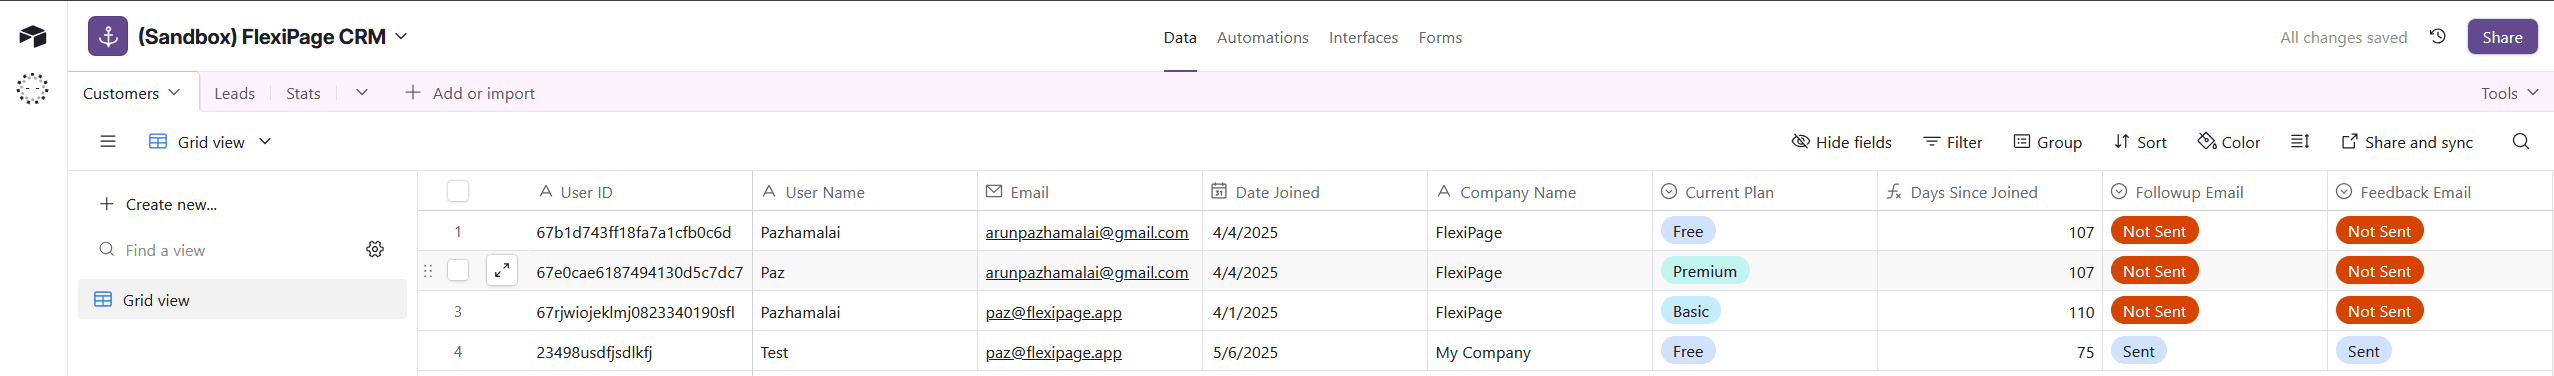Toggle the select-all checkbox in header
Screen dimensions: 2554x376
(458, 191)
